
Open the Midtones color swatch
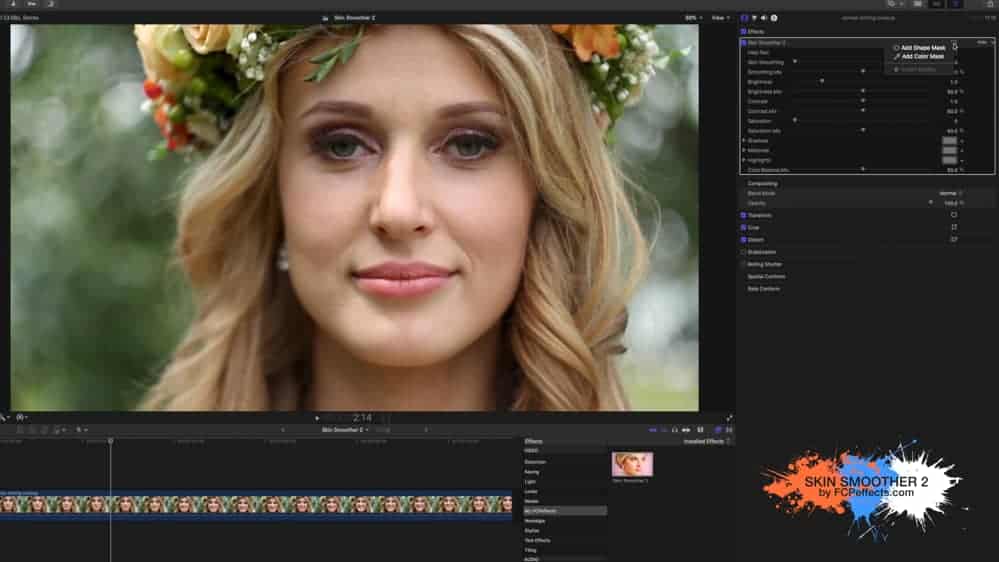949,150
